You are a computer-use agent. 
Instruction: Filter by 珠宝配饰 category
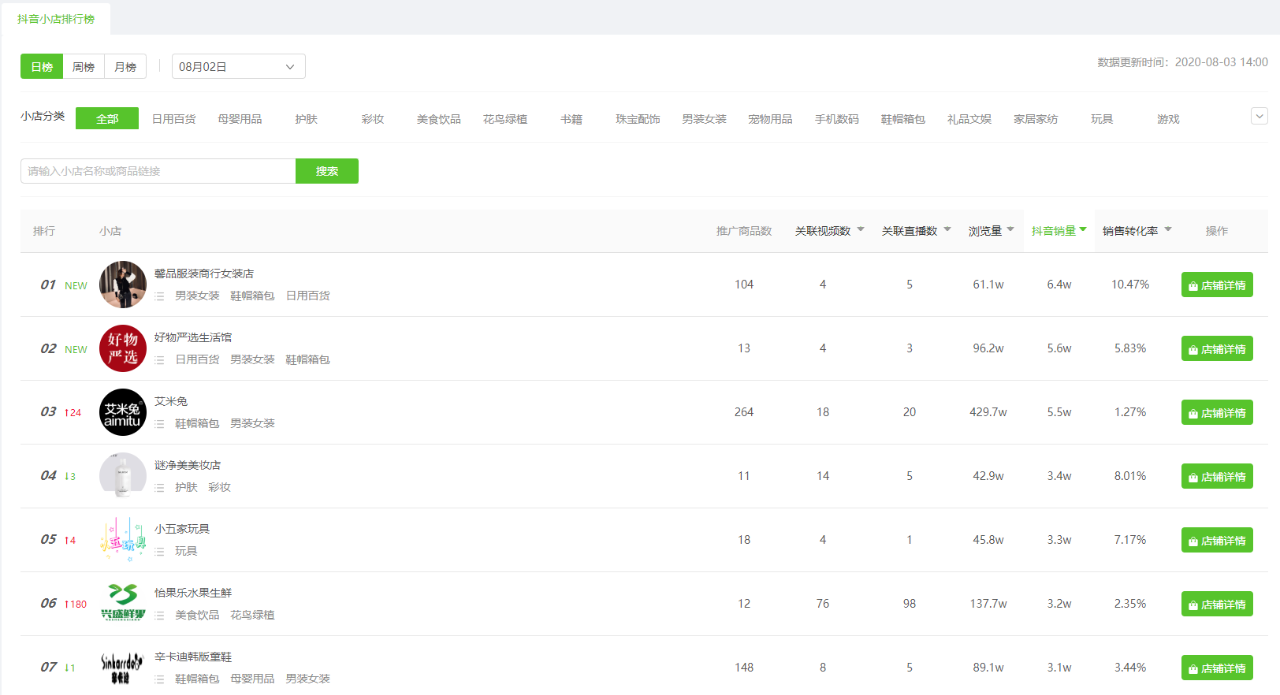[x=638, y=119]
